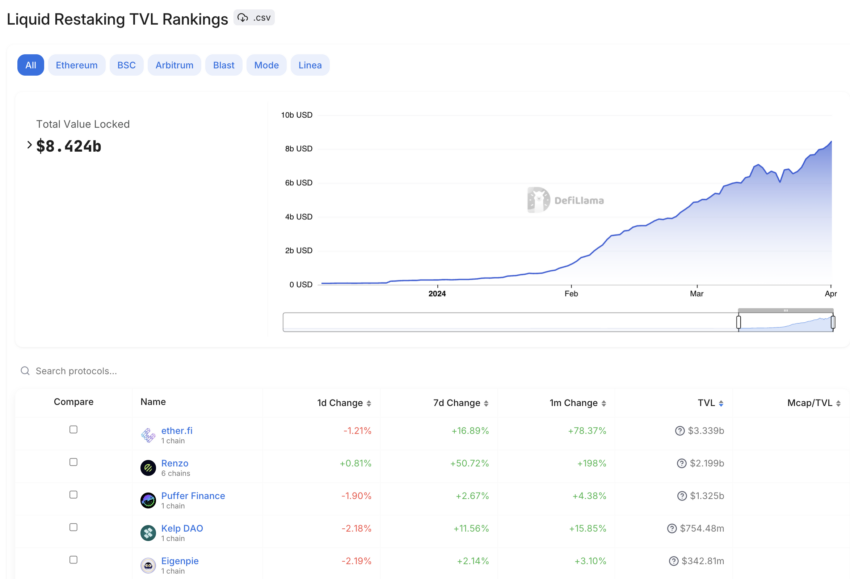
Task: Click the search magnifier icon
Action: tap(25, 371)
